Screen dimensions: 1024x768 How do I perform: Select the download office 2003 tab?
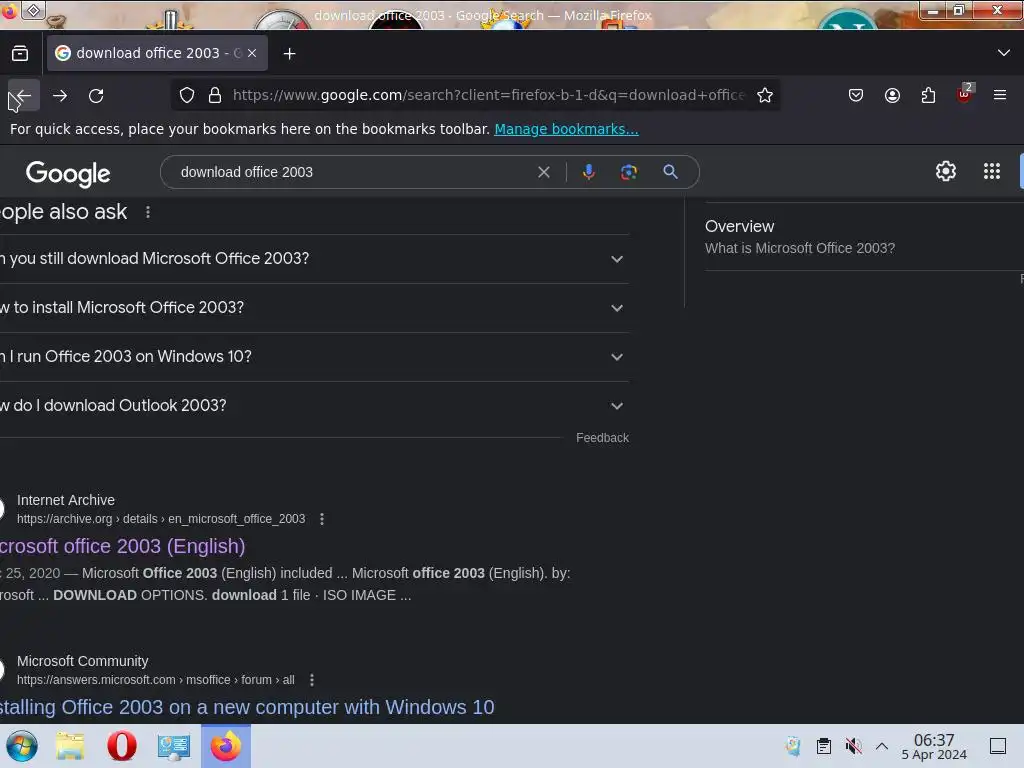click(x=157, y=53)
